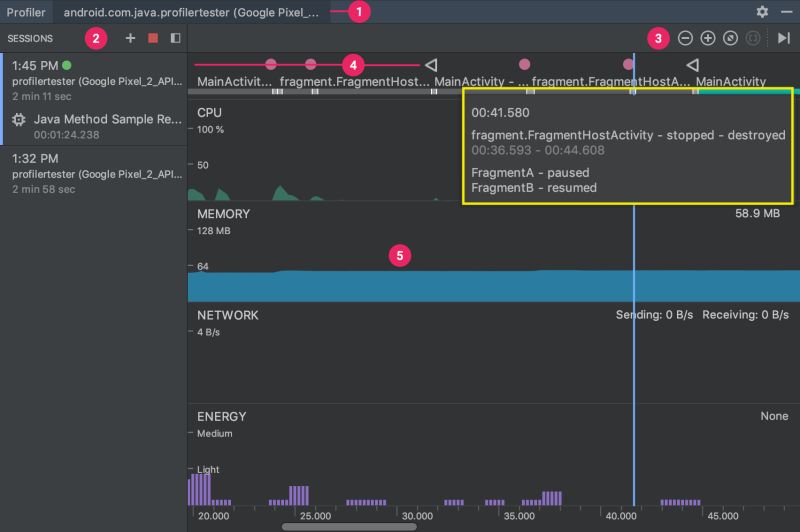
Task: Click the 100 % CPU axis label
Action: pos(210,130)
